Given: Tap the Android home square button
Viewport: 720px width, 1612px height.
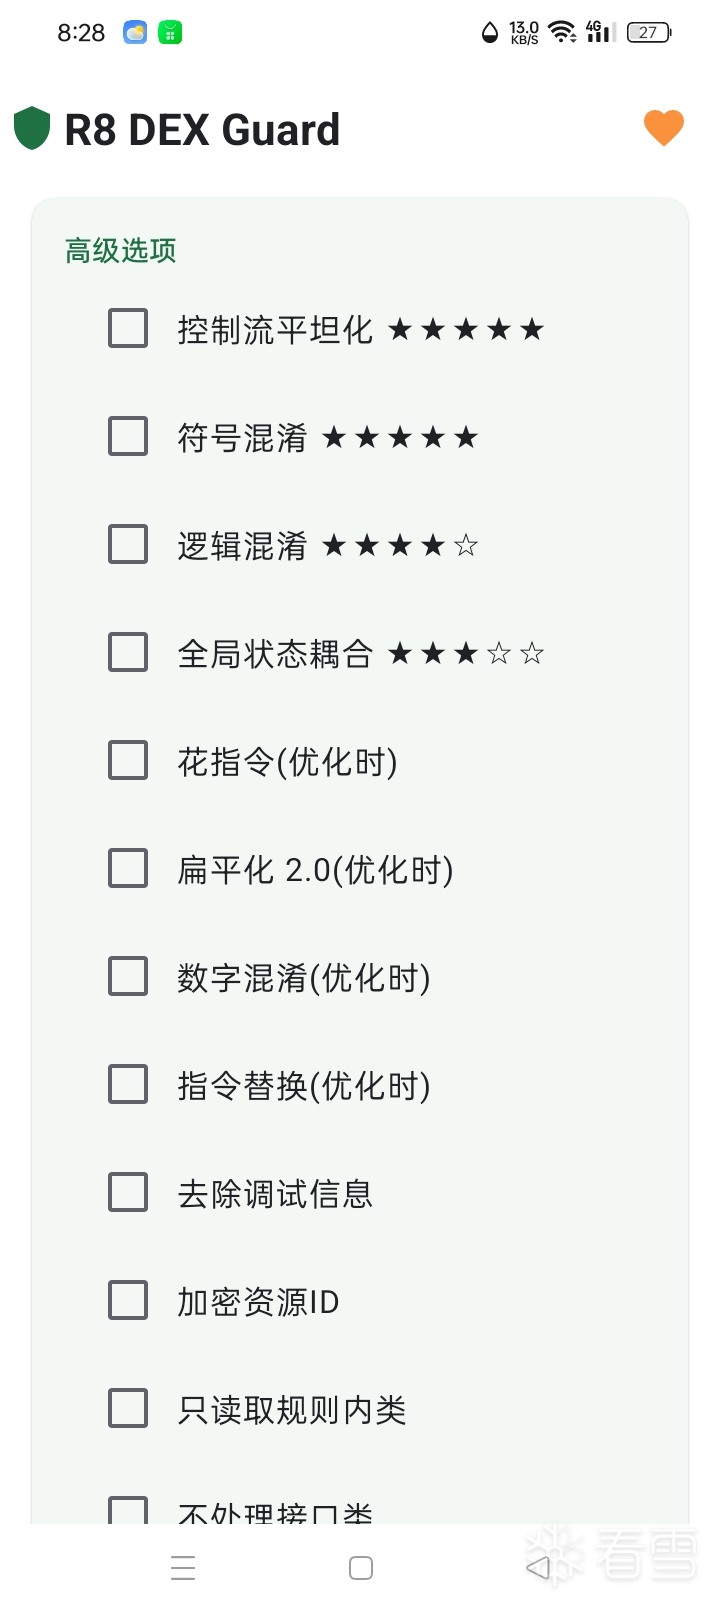Looking at the screenshot, I should [361, 1567].
